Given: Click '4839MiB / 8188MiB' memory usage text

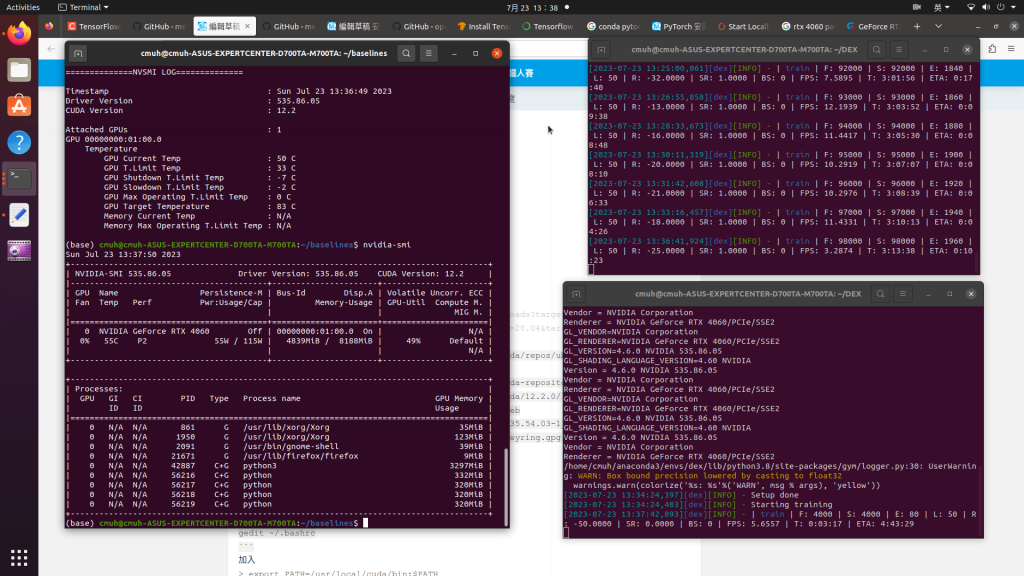Looking at the screenshot, I should click(329, 341).
